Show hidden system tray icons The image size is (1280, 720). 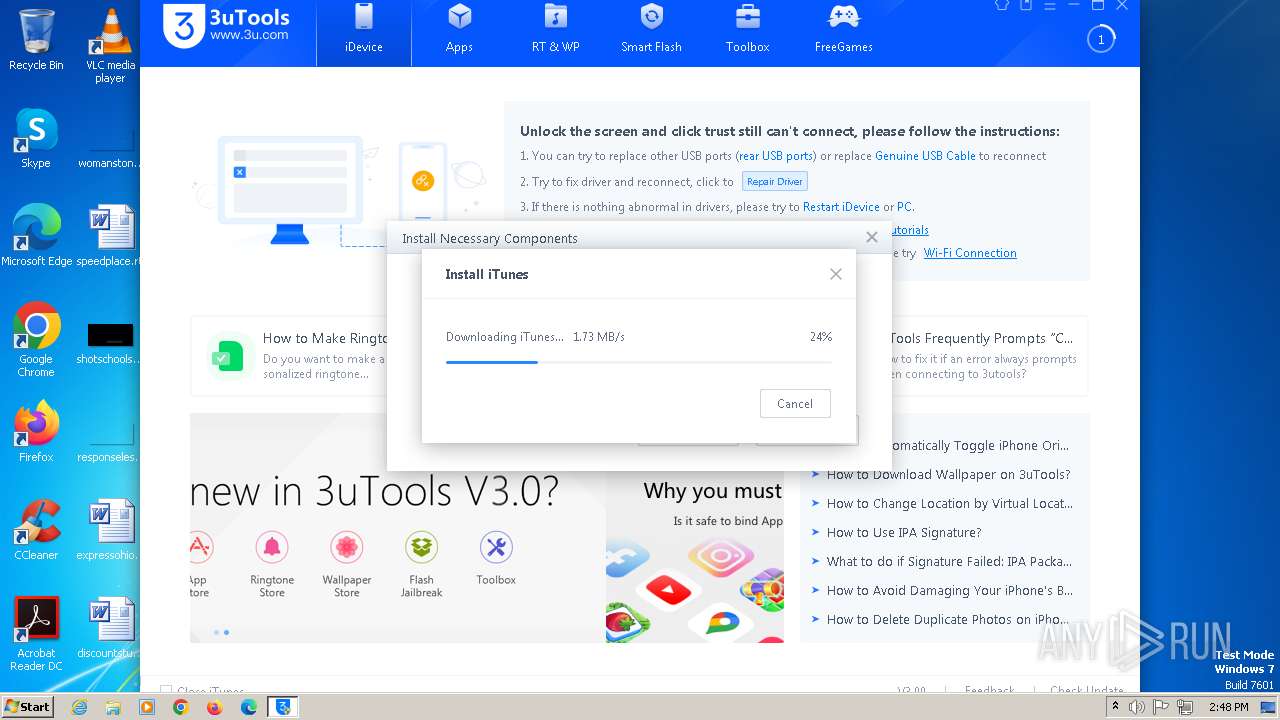click(1115, 707)
